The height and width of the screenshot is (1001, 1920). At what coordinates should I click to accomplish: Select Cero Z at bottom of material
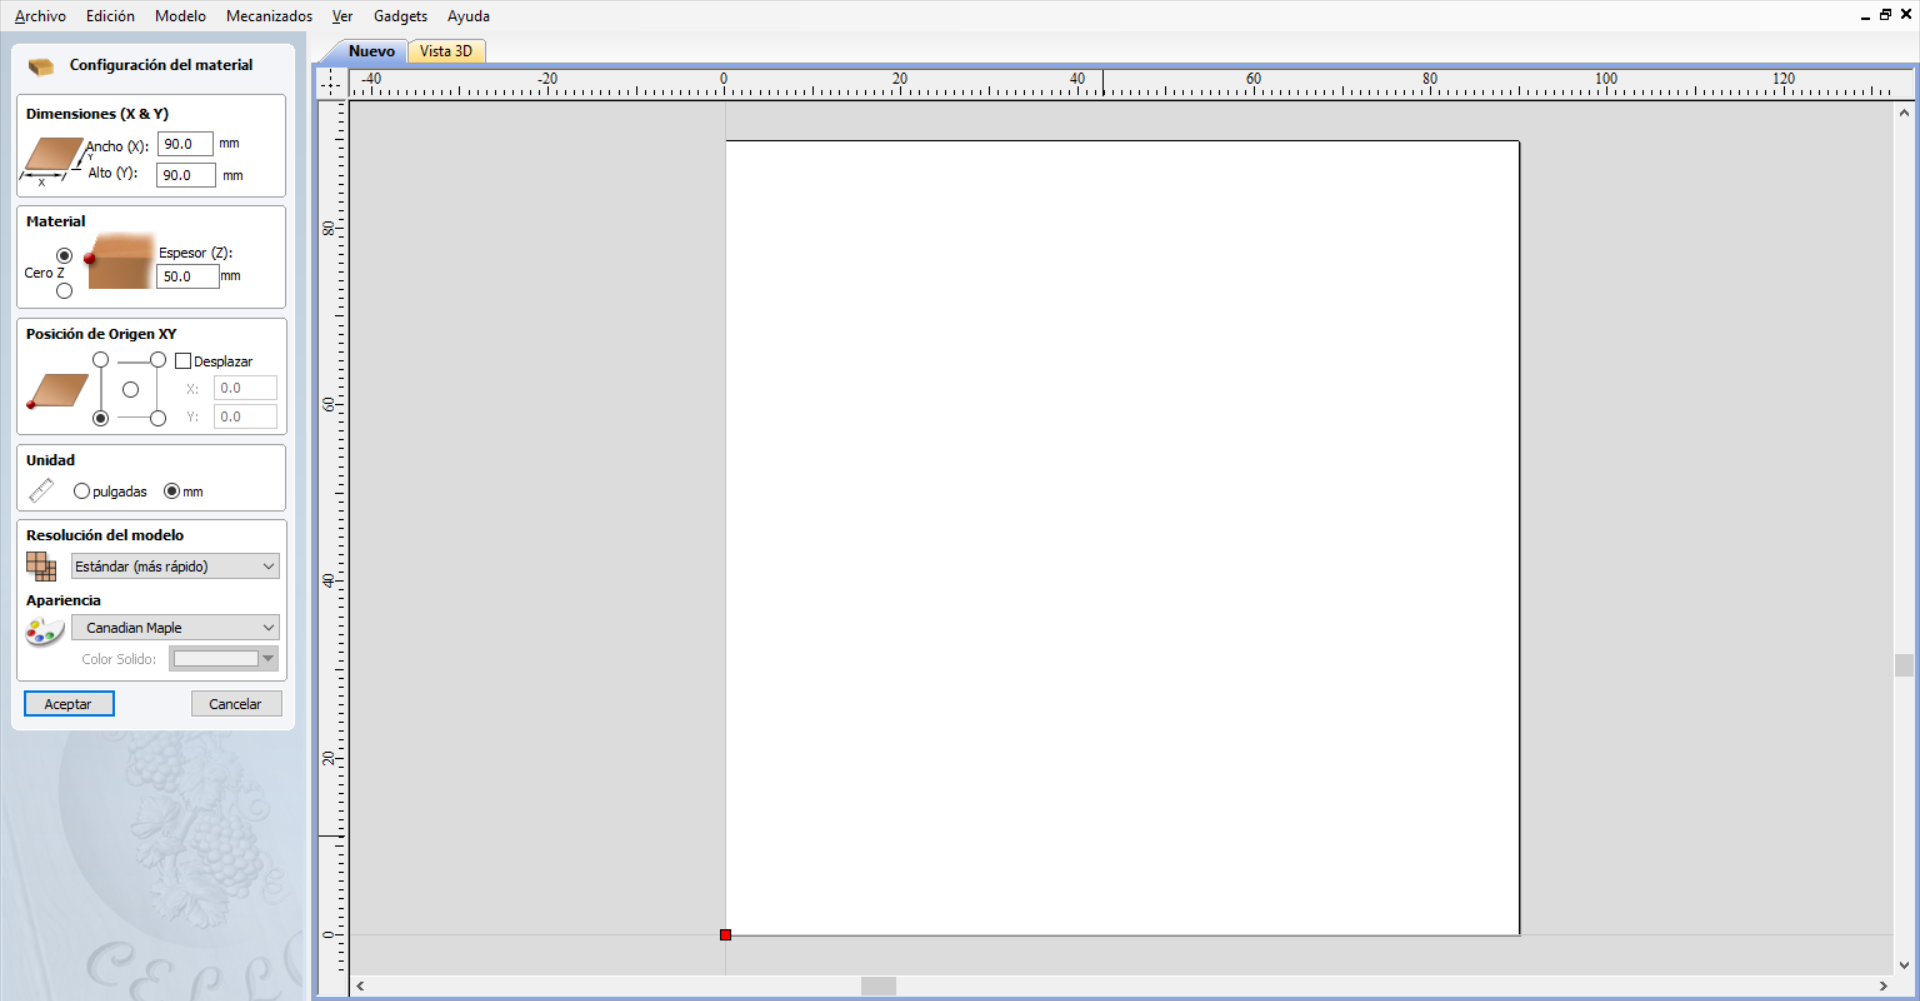click(x=64, y=291)
